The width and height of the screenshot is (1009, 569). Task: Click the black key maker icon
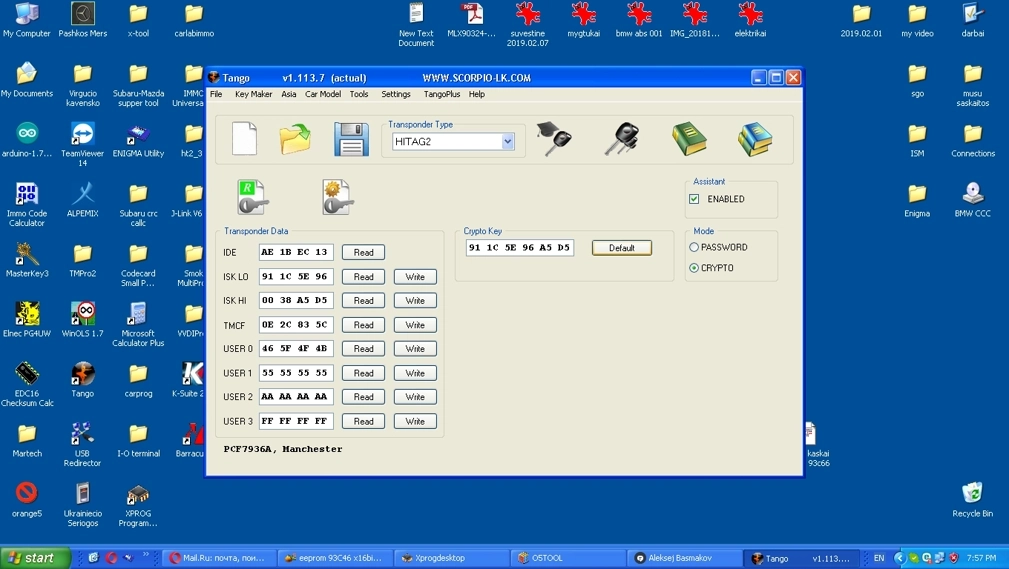point(622,138)
